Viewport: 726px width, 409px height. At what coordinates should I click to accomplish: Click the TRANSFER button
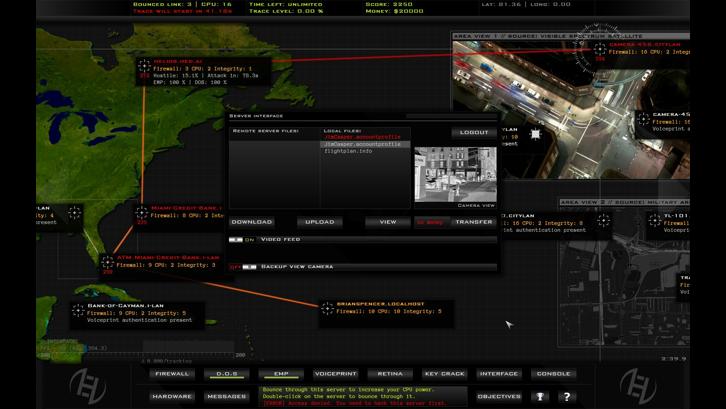(474, 222)
